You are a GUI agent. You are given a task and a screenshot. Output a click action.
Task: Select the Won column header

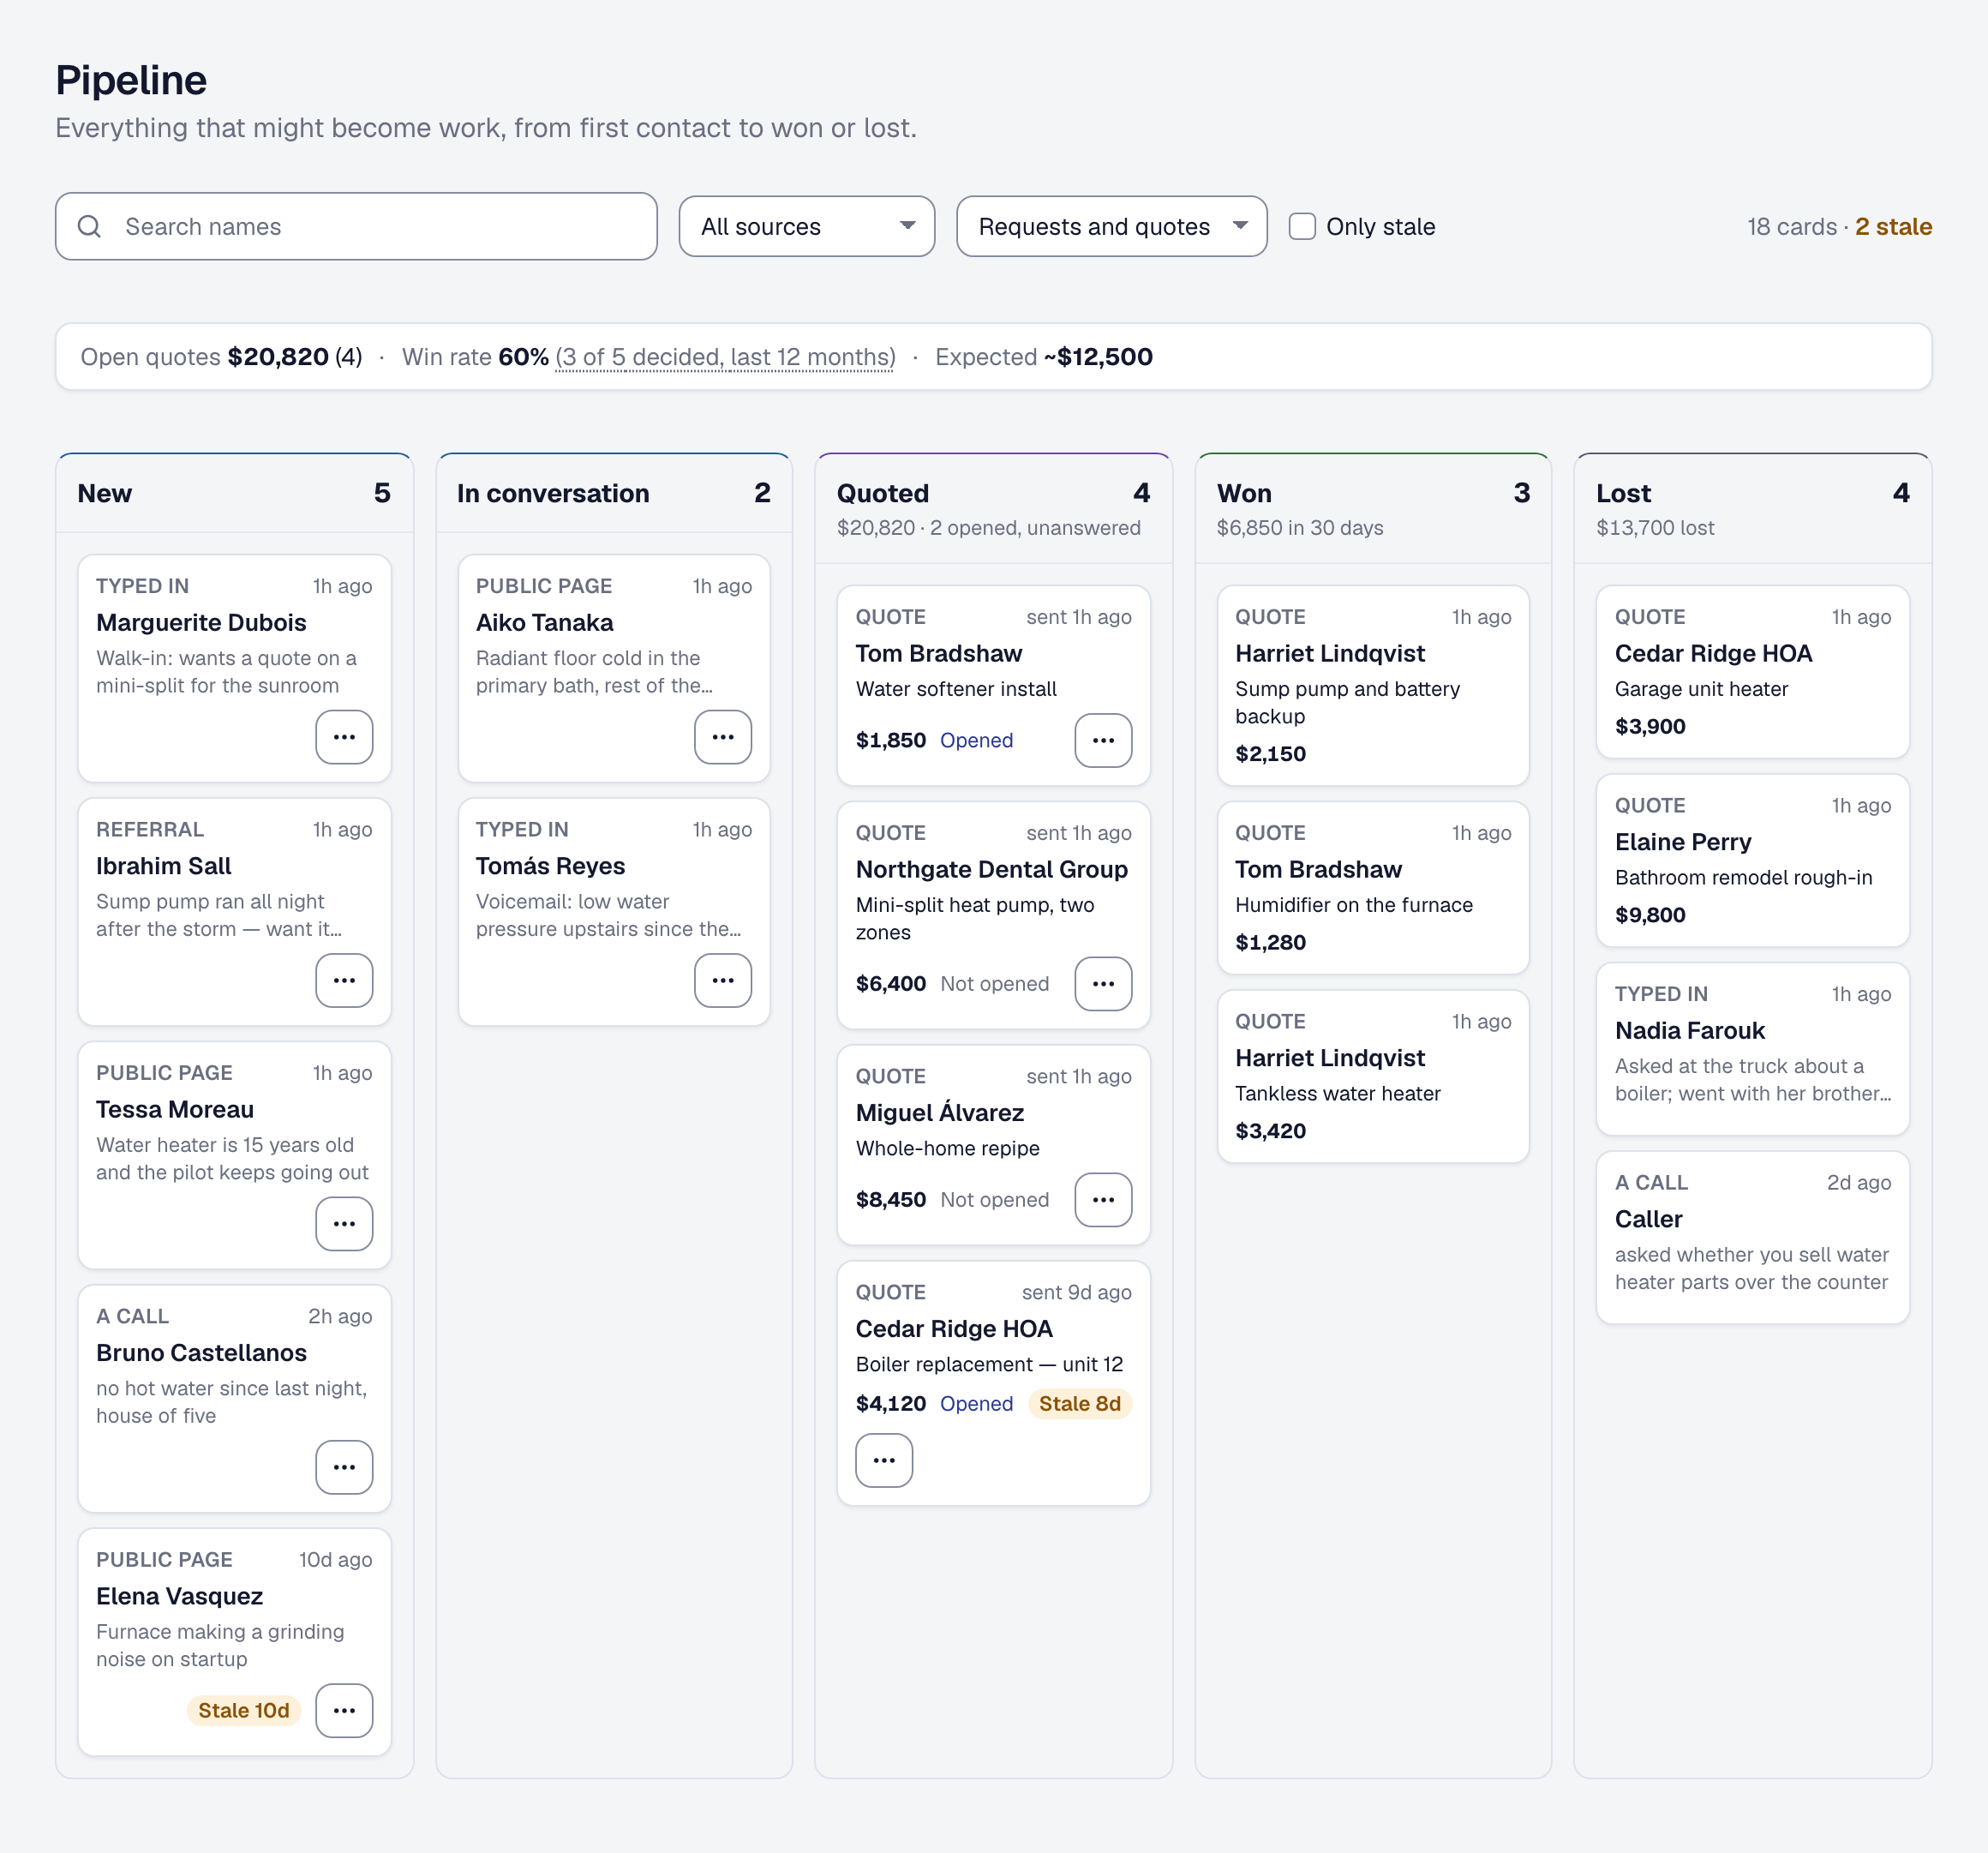pyautogui.click(x=1373, y=509)
